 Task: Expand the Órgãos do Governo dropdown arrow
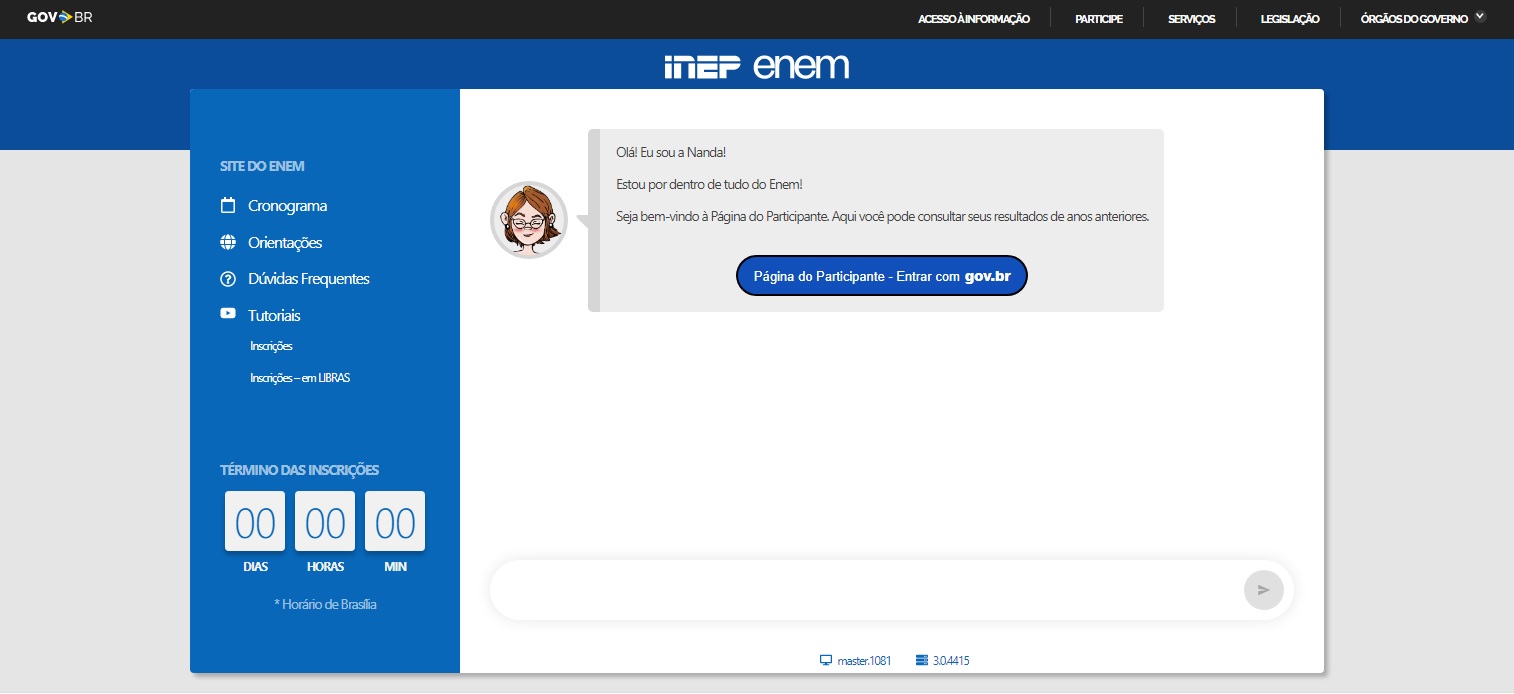tap(1480, 16)
